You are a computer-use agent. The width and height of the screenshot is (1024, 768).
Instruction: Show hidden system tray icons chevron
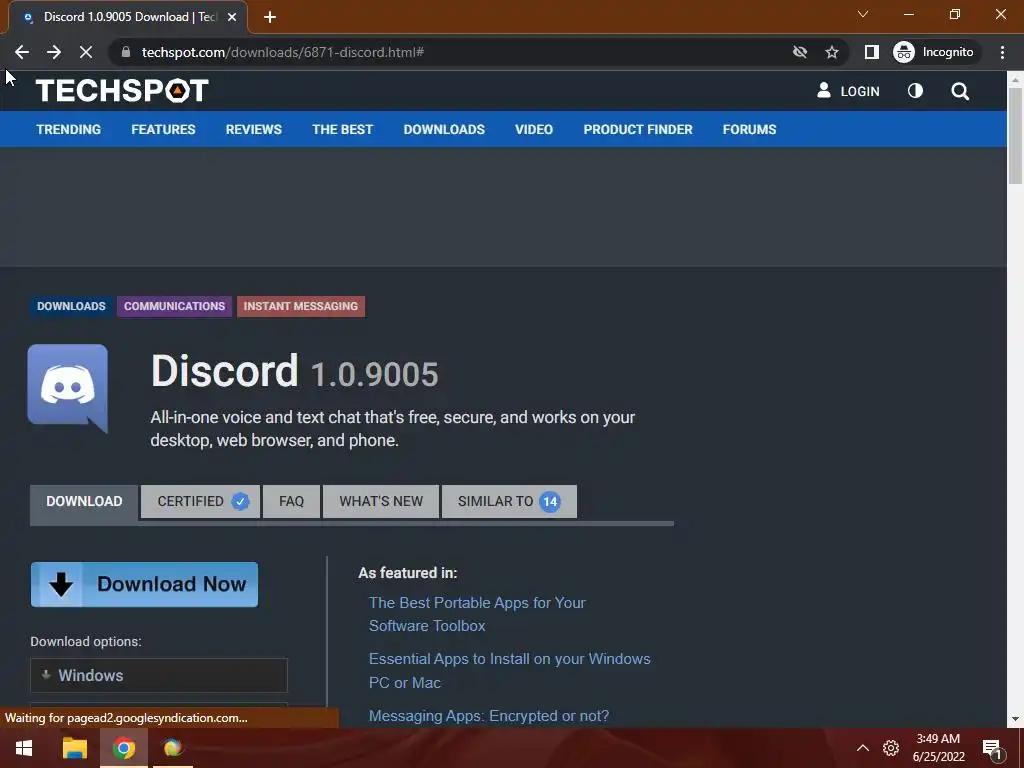coord(863,748)
